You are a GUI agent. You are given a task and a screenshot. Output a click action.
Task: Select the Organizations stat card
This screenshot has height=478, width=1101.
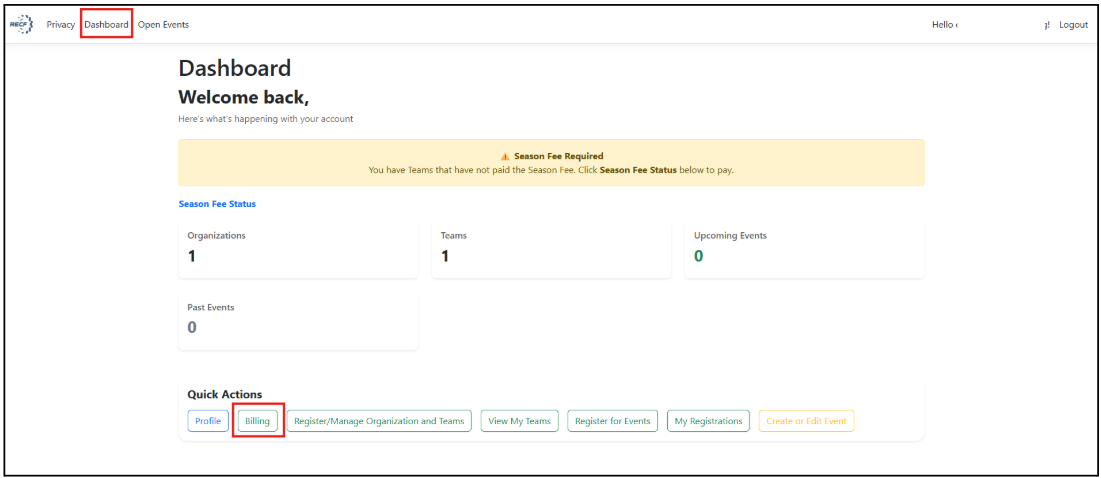298,250
